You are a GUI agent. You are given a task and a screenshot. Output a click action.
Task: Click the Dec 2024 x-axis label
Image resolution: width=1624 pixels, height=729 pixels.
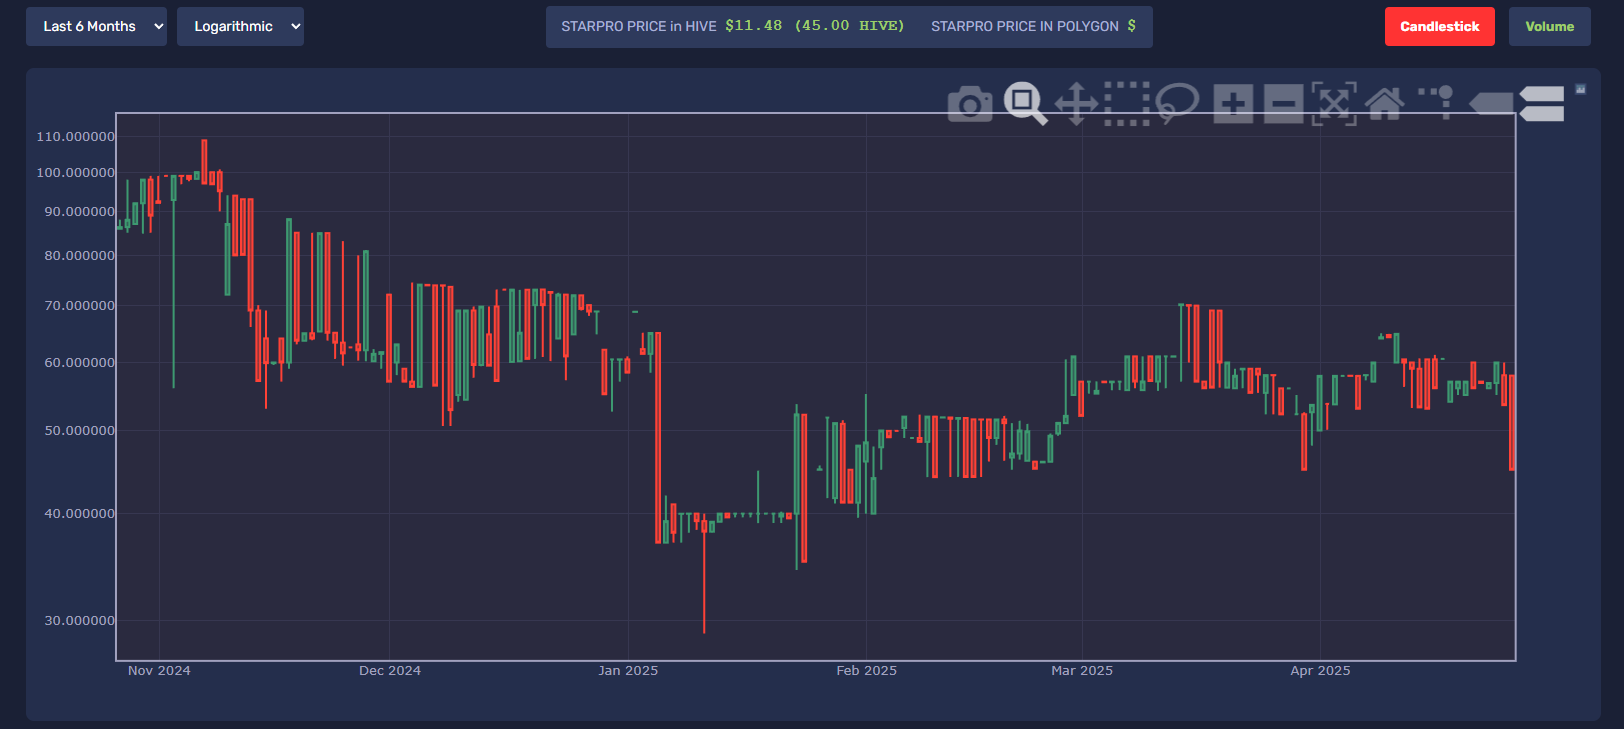[390, 671]
